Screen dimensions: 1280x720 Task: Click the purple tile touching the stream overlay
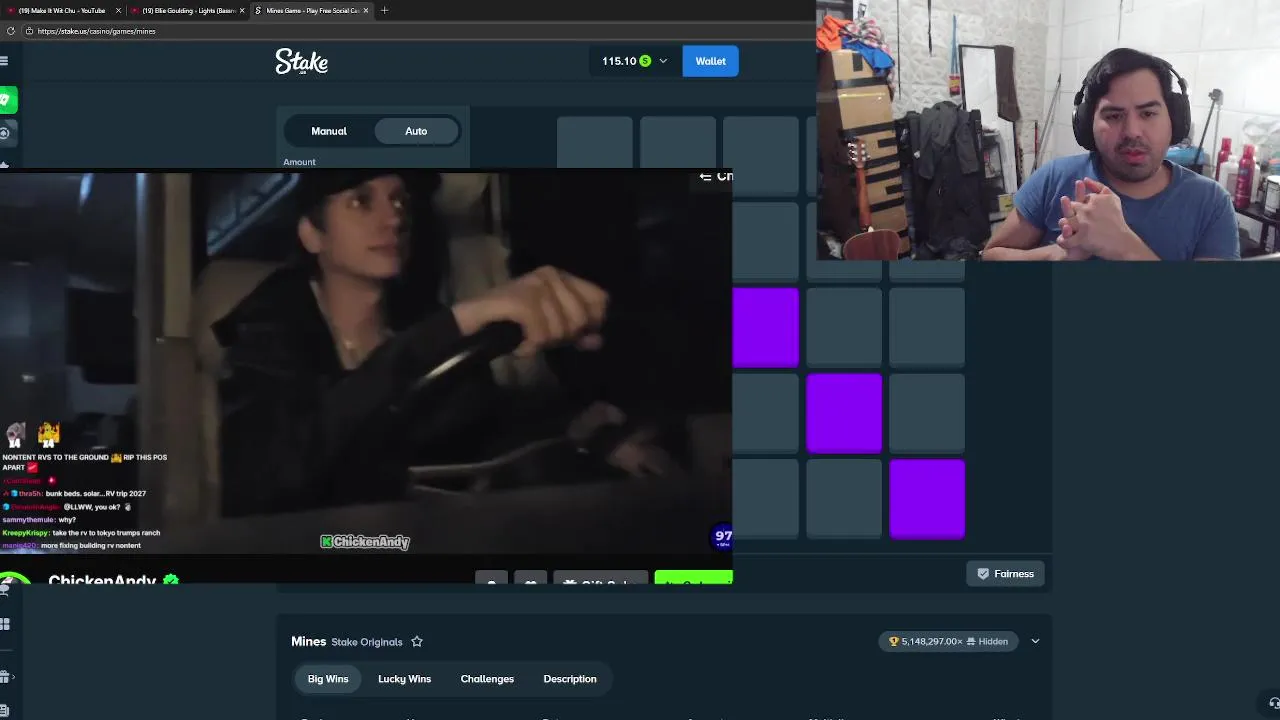pyautogui.click(x=766, y=327)
